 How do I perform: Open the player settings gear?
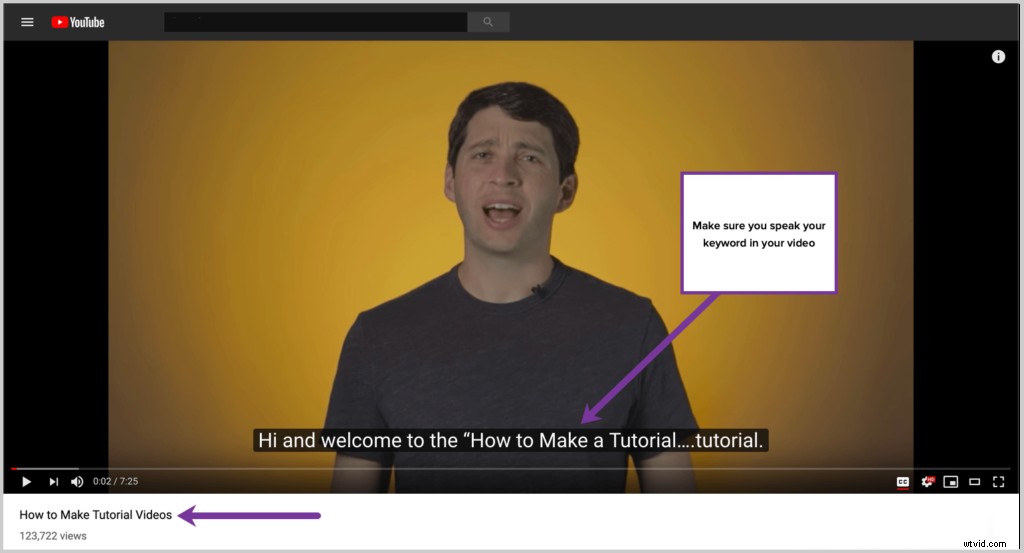pyautogui.click(x=927, y=482)
